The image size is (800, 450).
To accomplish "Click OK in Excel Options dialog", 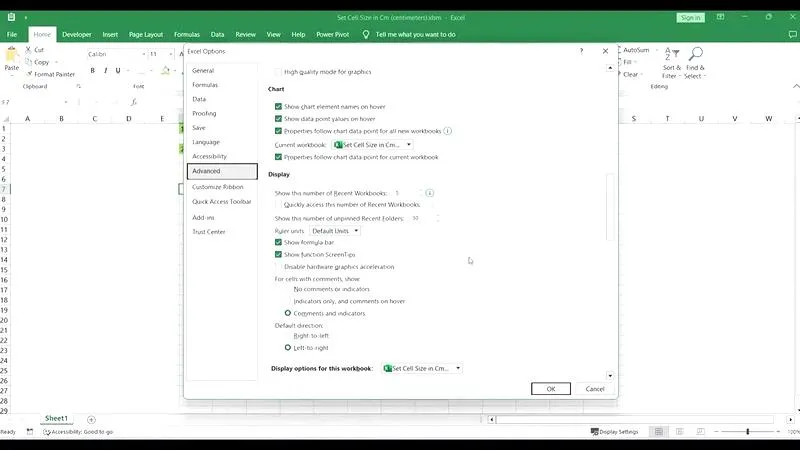I will point(551,389).
